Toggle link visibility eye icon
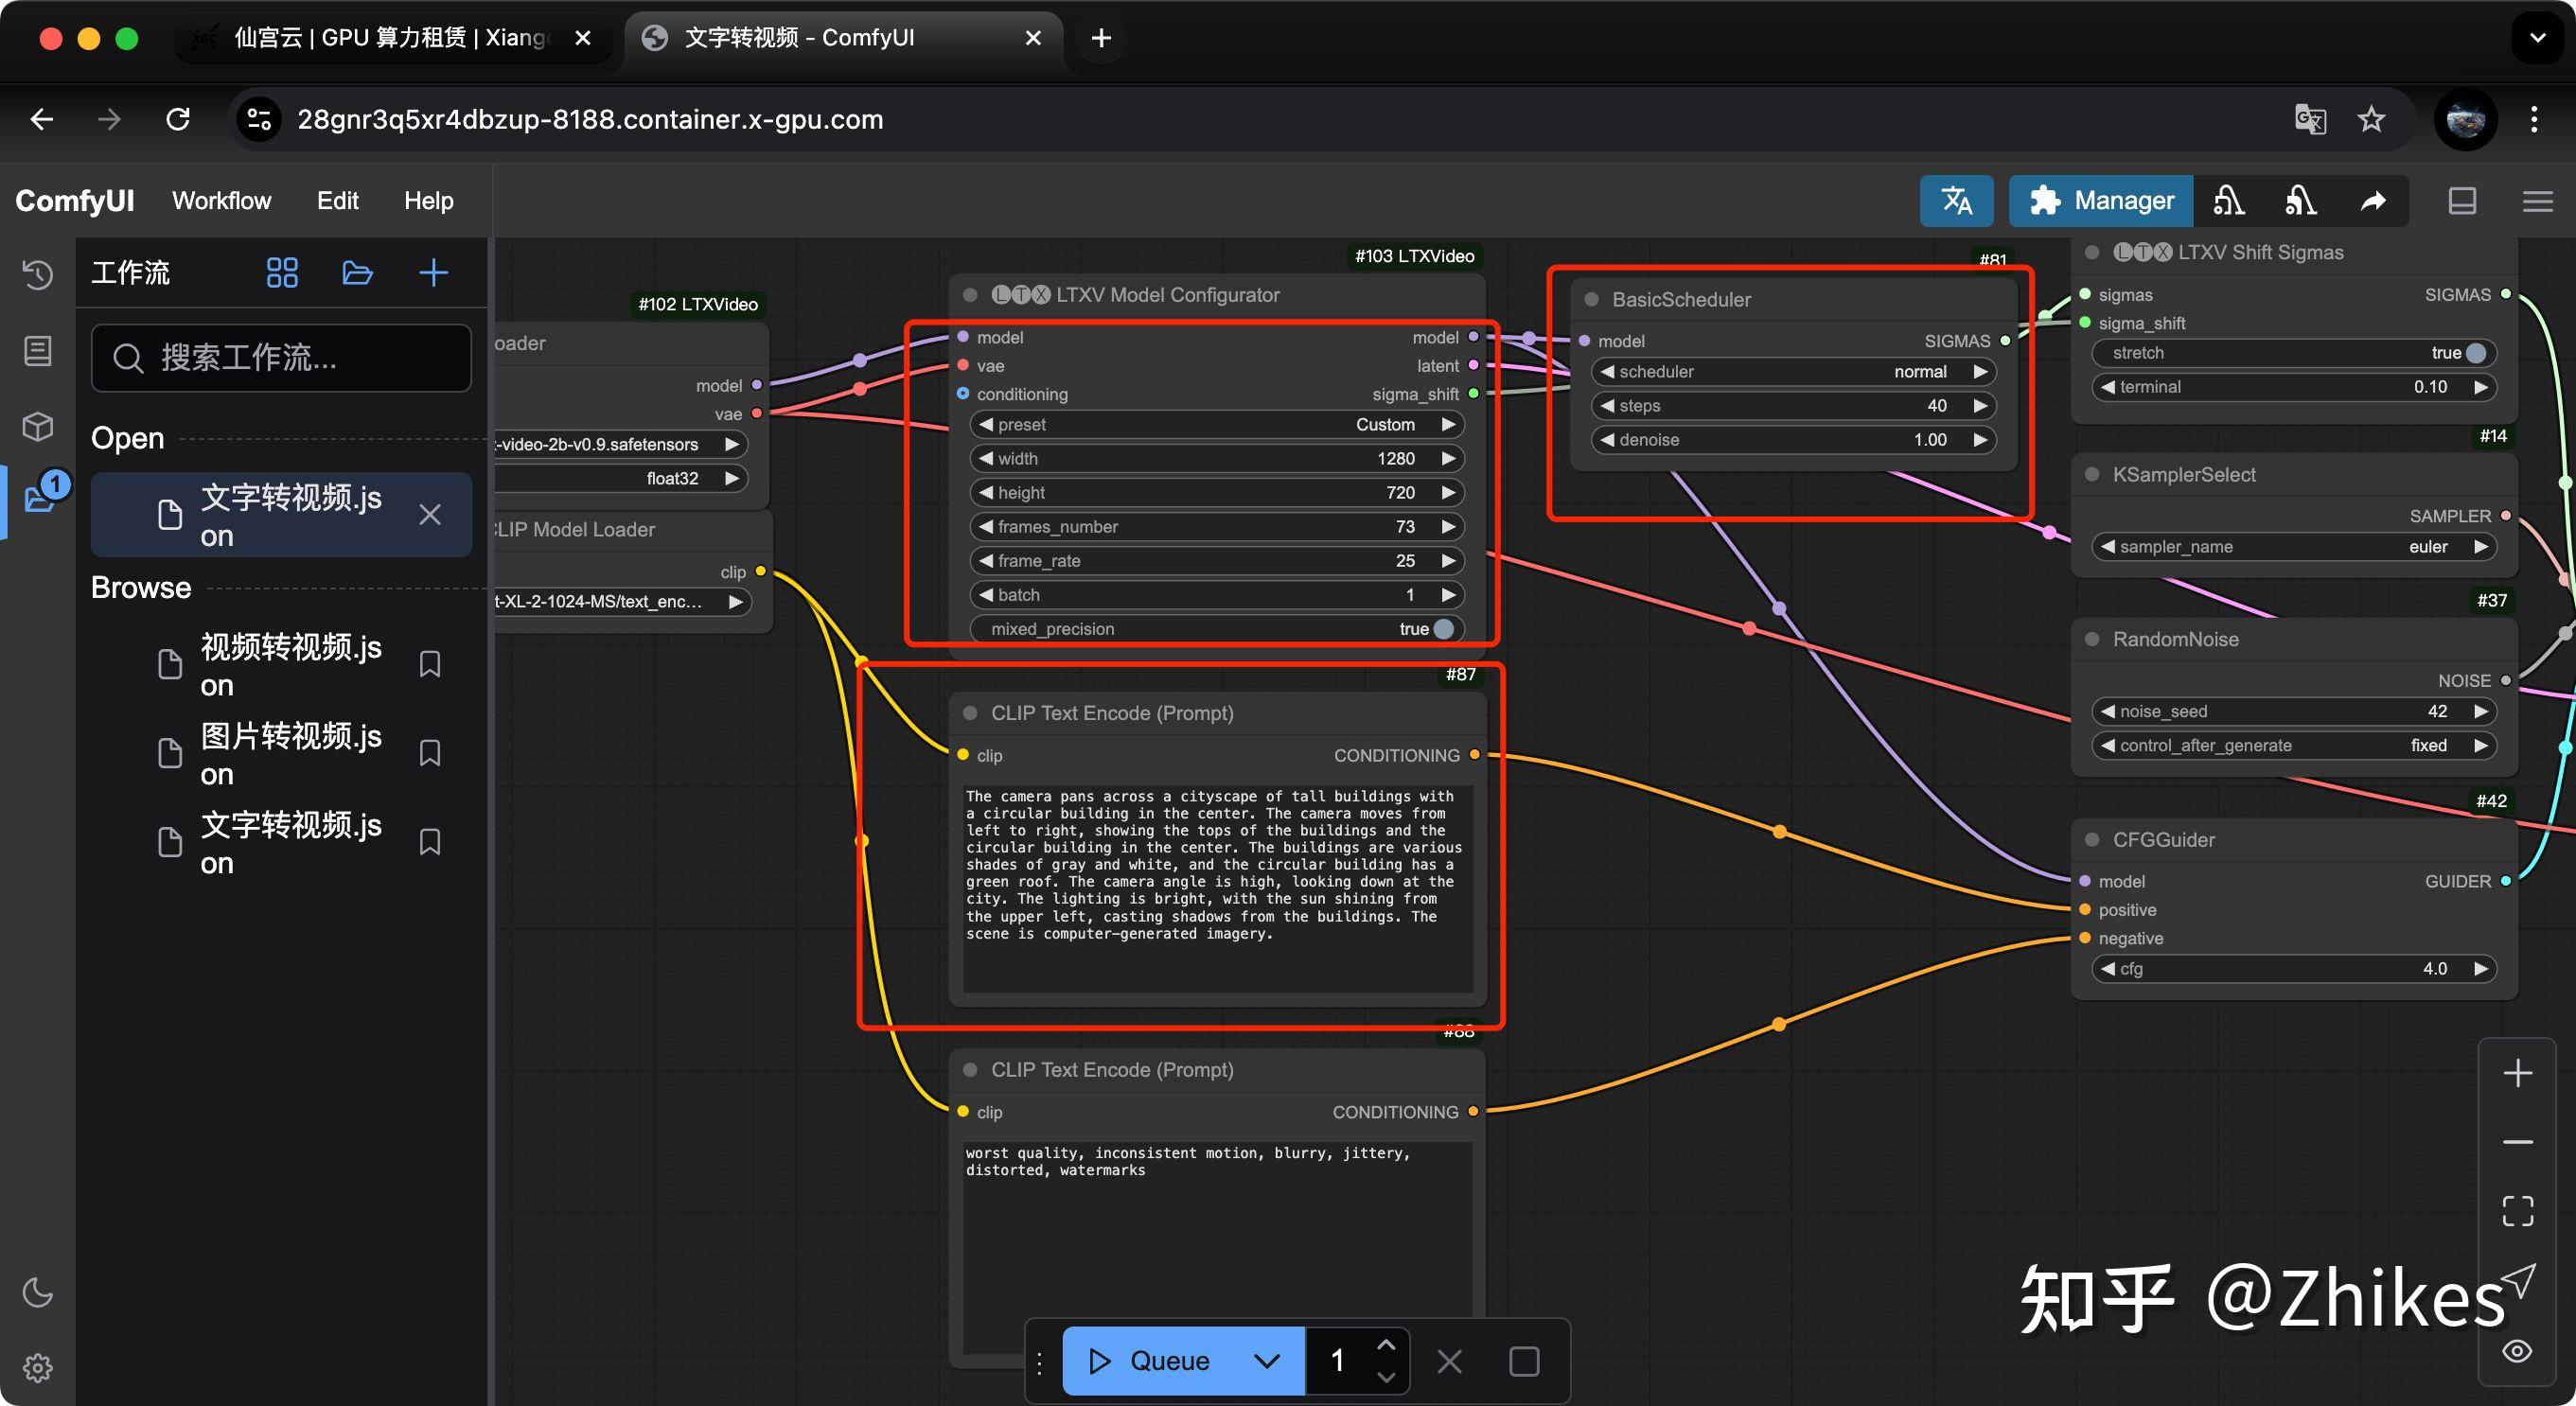This screenshot has width=2576, height=1406. [x=2517, y=1351]
